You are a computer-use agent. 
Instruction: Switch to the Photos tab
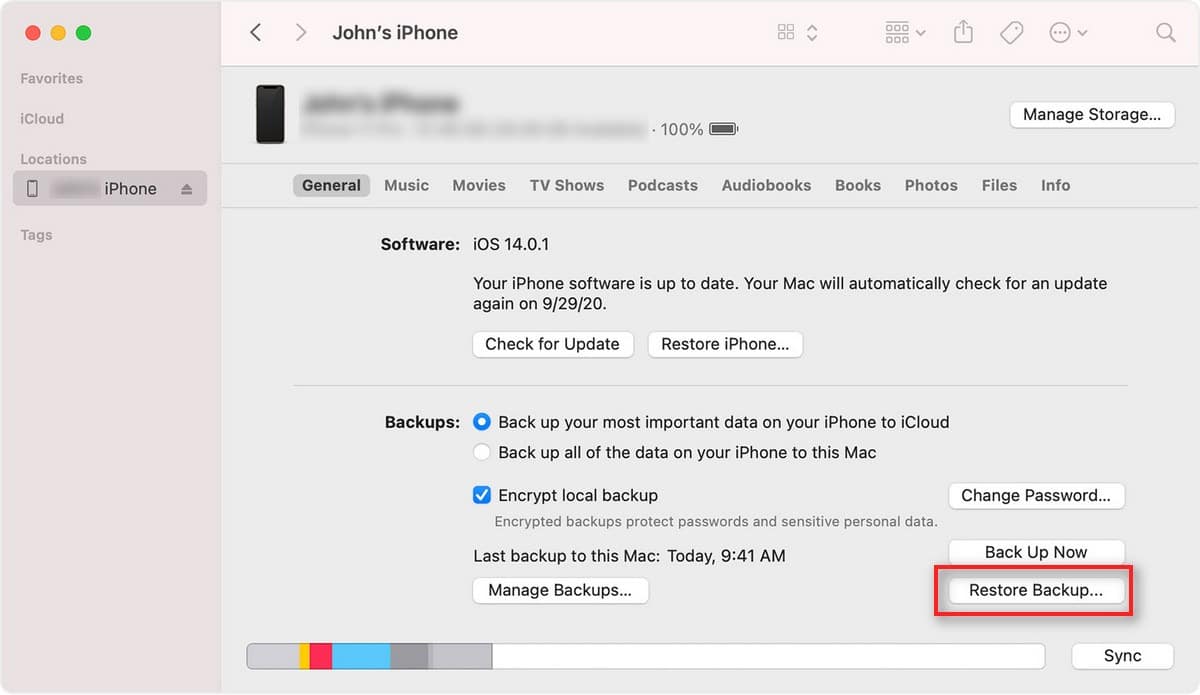pyautogui.click(x=931, y=185)
